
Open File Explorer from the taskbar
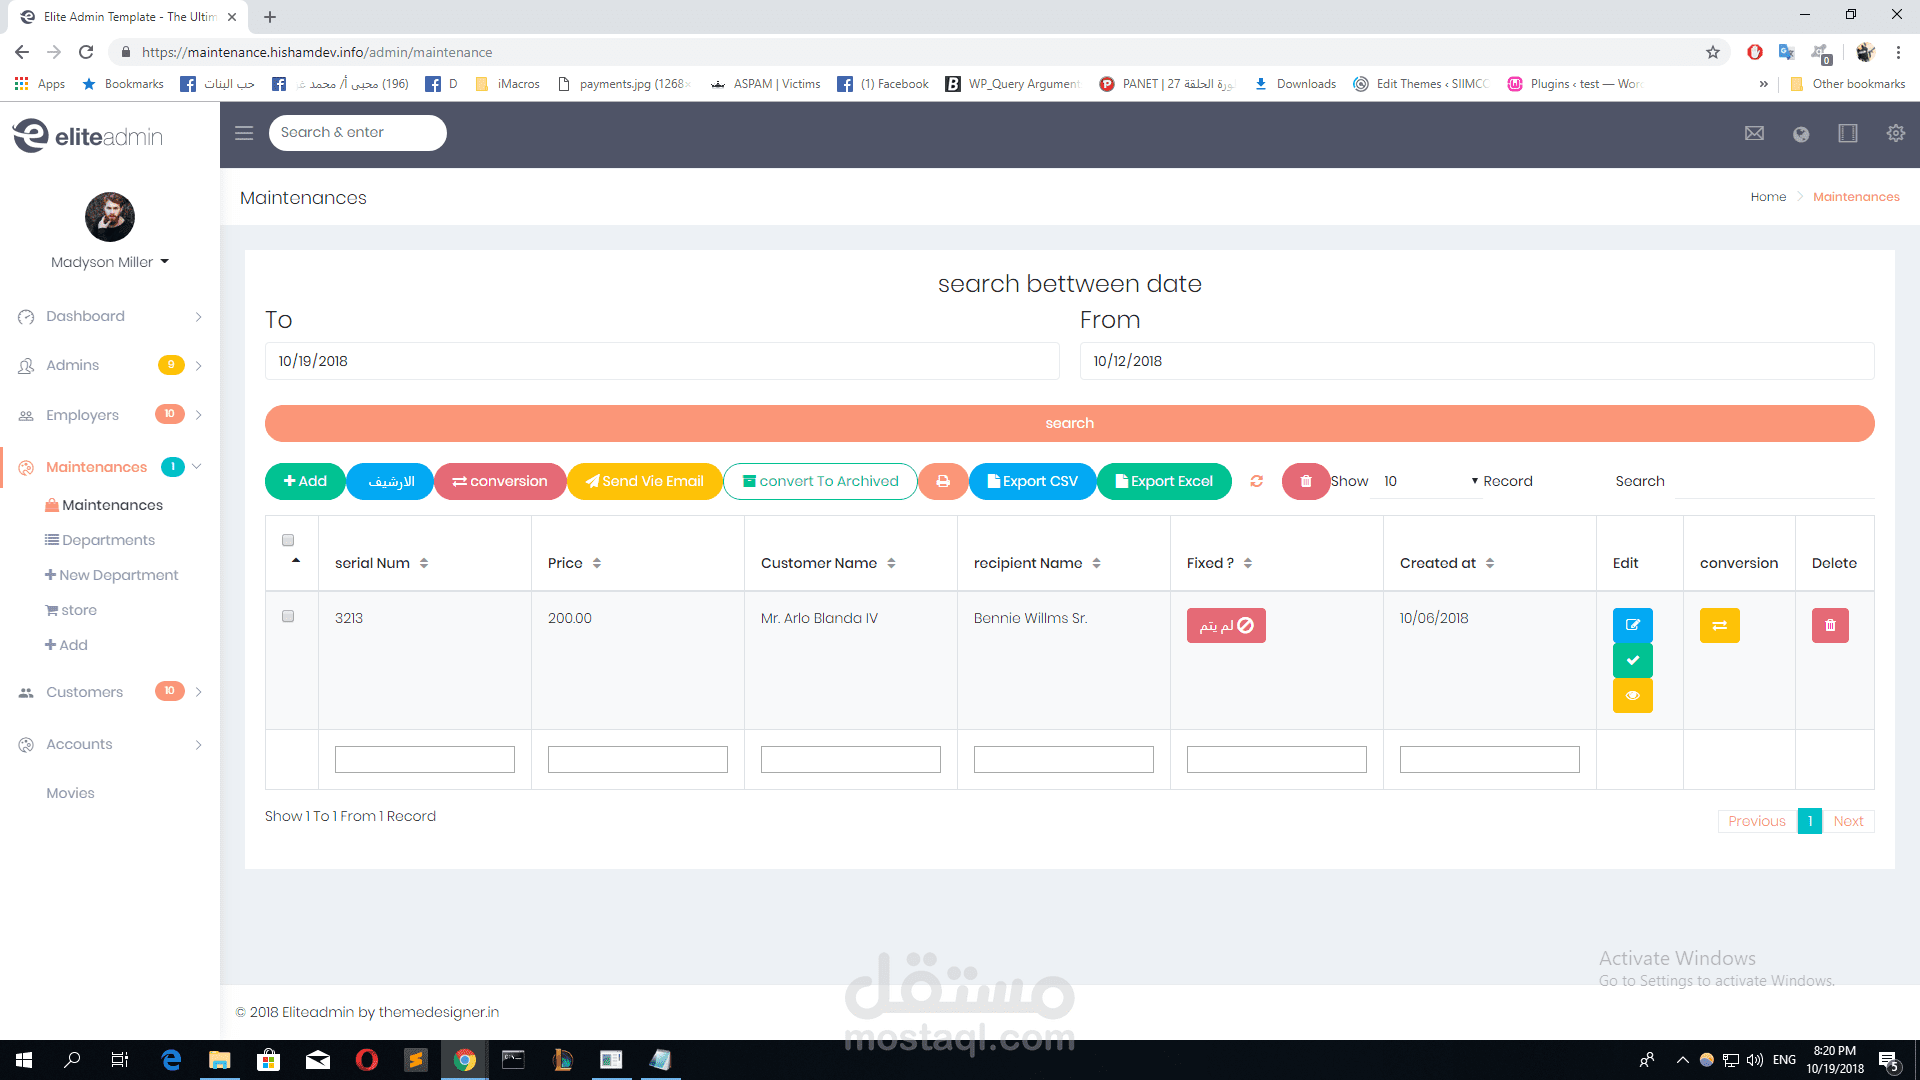[220, 1060]
